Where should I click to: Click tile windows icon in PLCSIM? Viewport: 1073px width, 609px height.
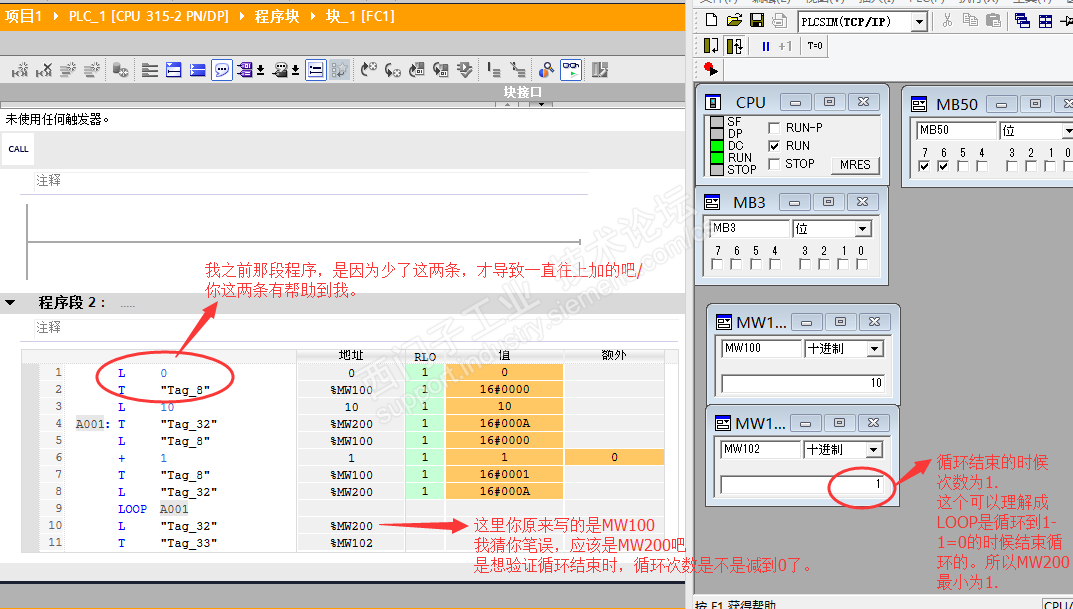pos(1046,21)
